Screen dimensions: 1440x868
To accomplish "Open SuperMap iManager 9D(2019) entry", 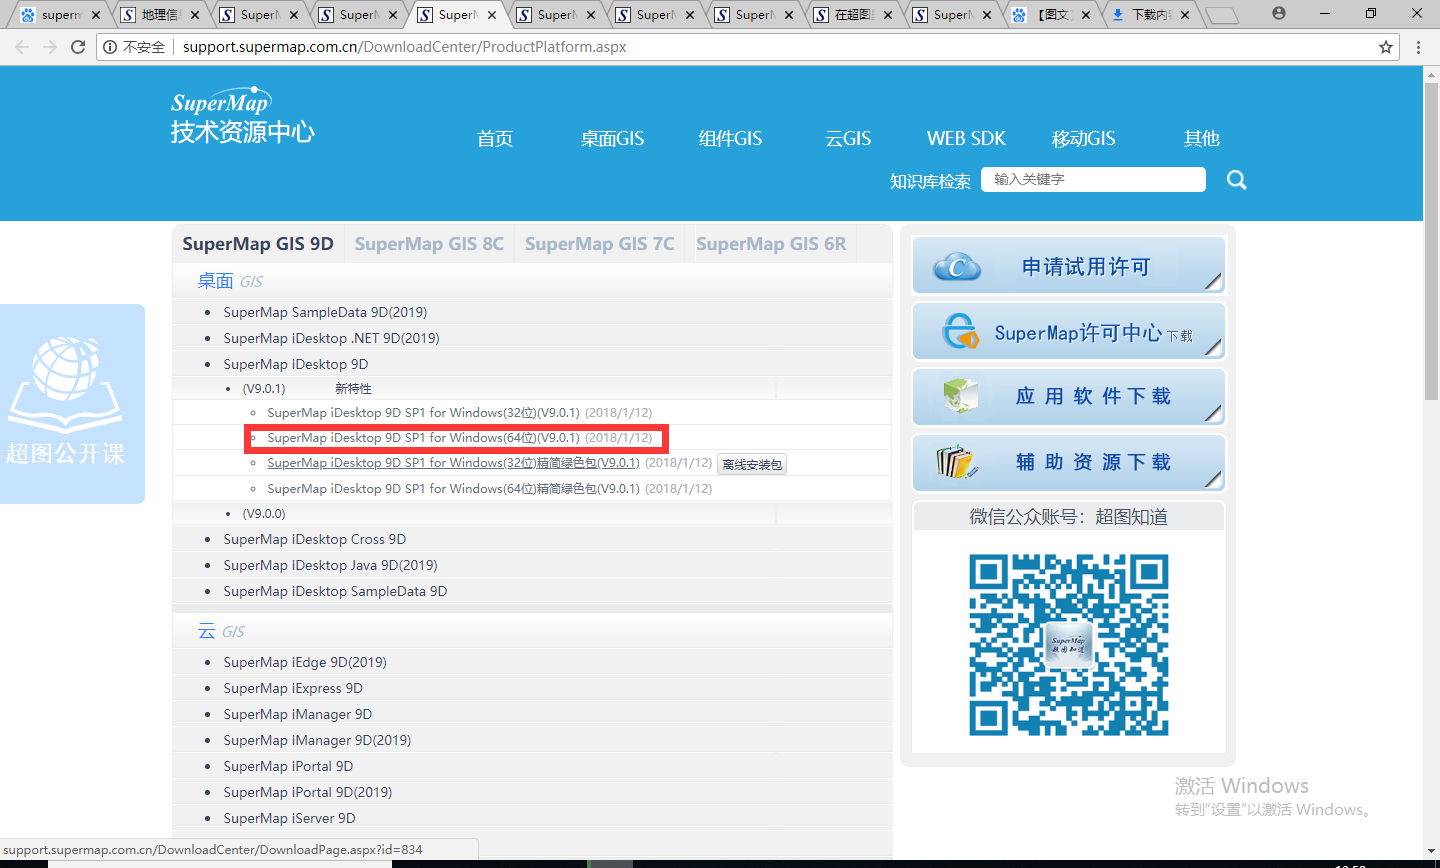I will (317, 740).
